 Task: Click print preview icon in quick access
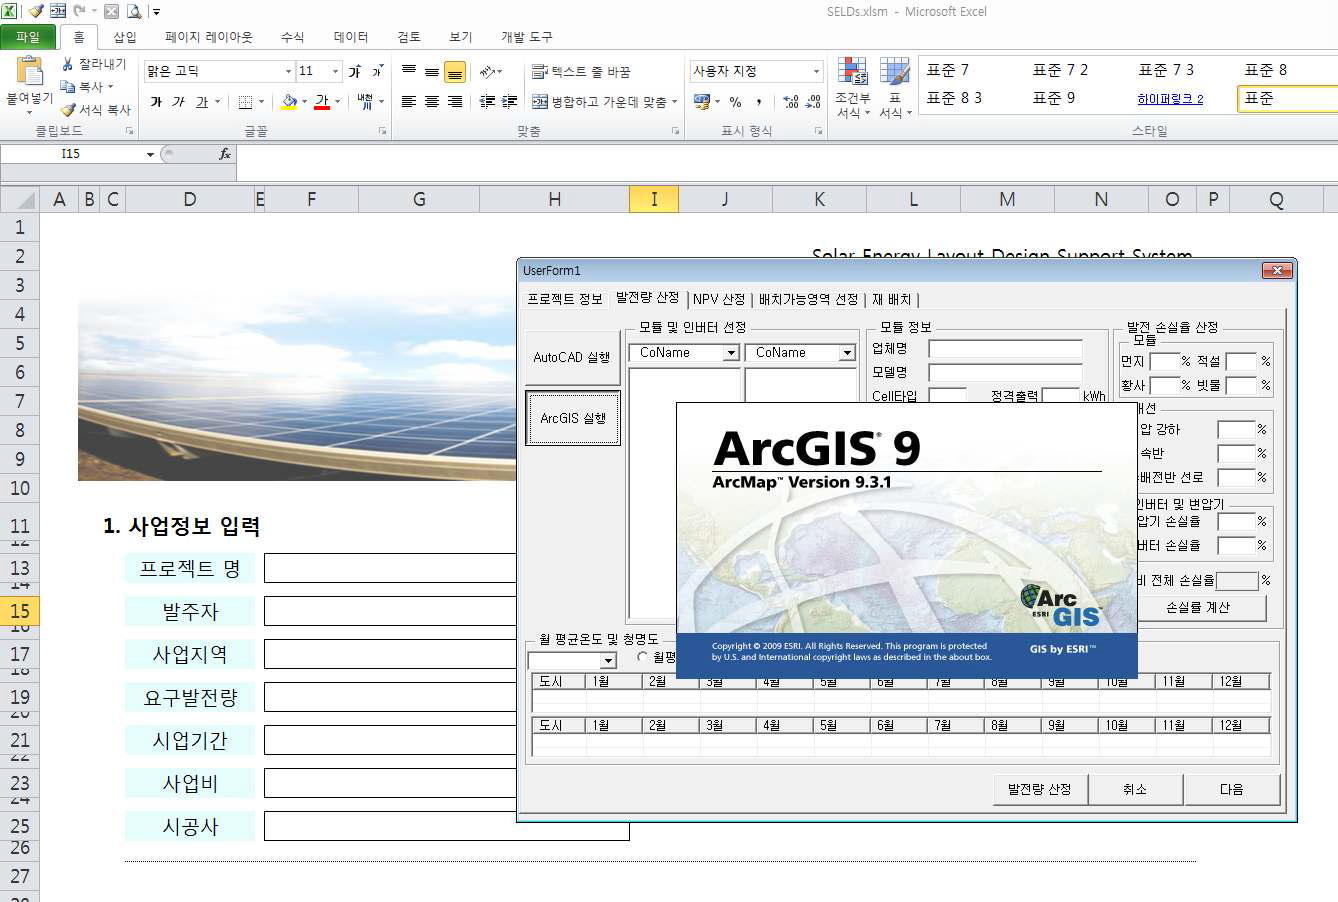[x=133, y=12]
